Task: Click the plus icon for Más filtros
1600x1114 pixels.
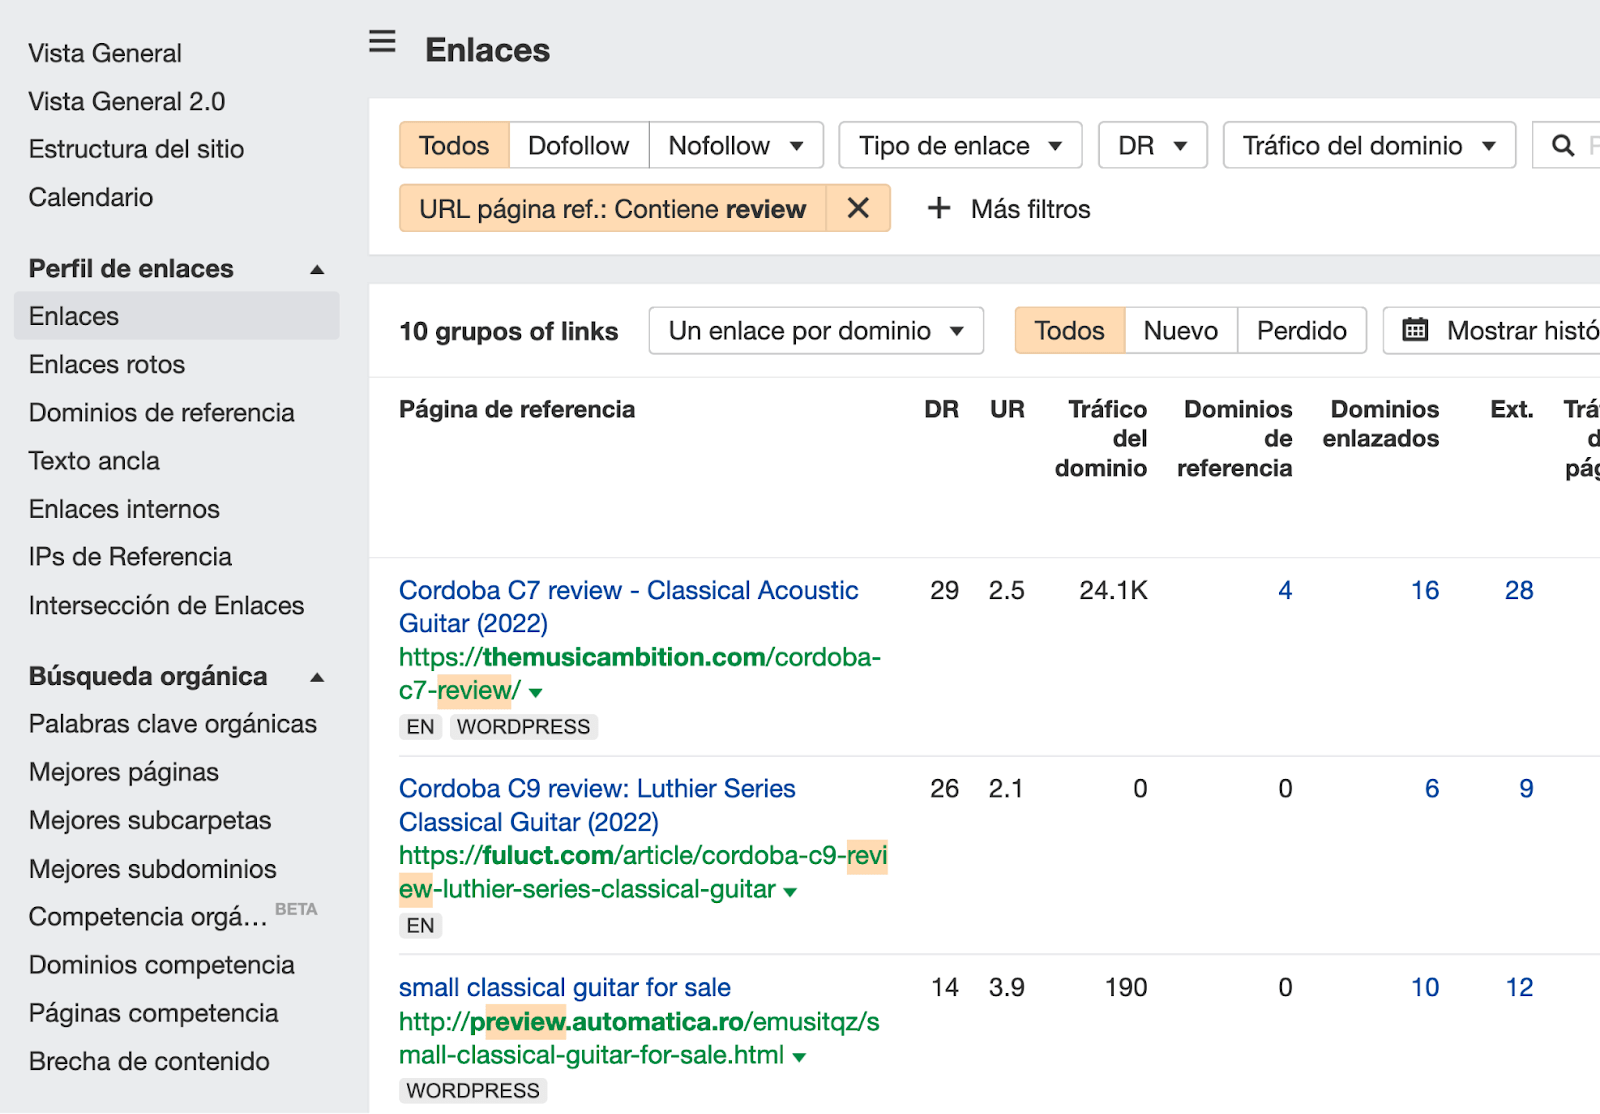Action: point(938,208)
